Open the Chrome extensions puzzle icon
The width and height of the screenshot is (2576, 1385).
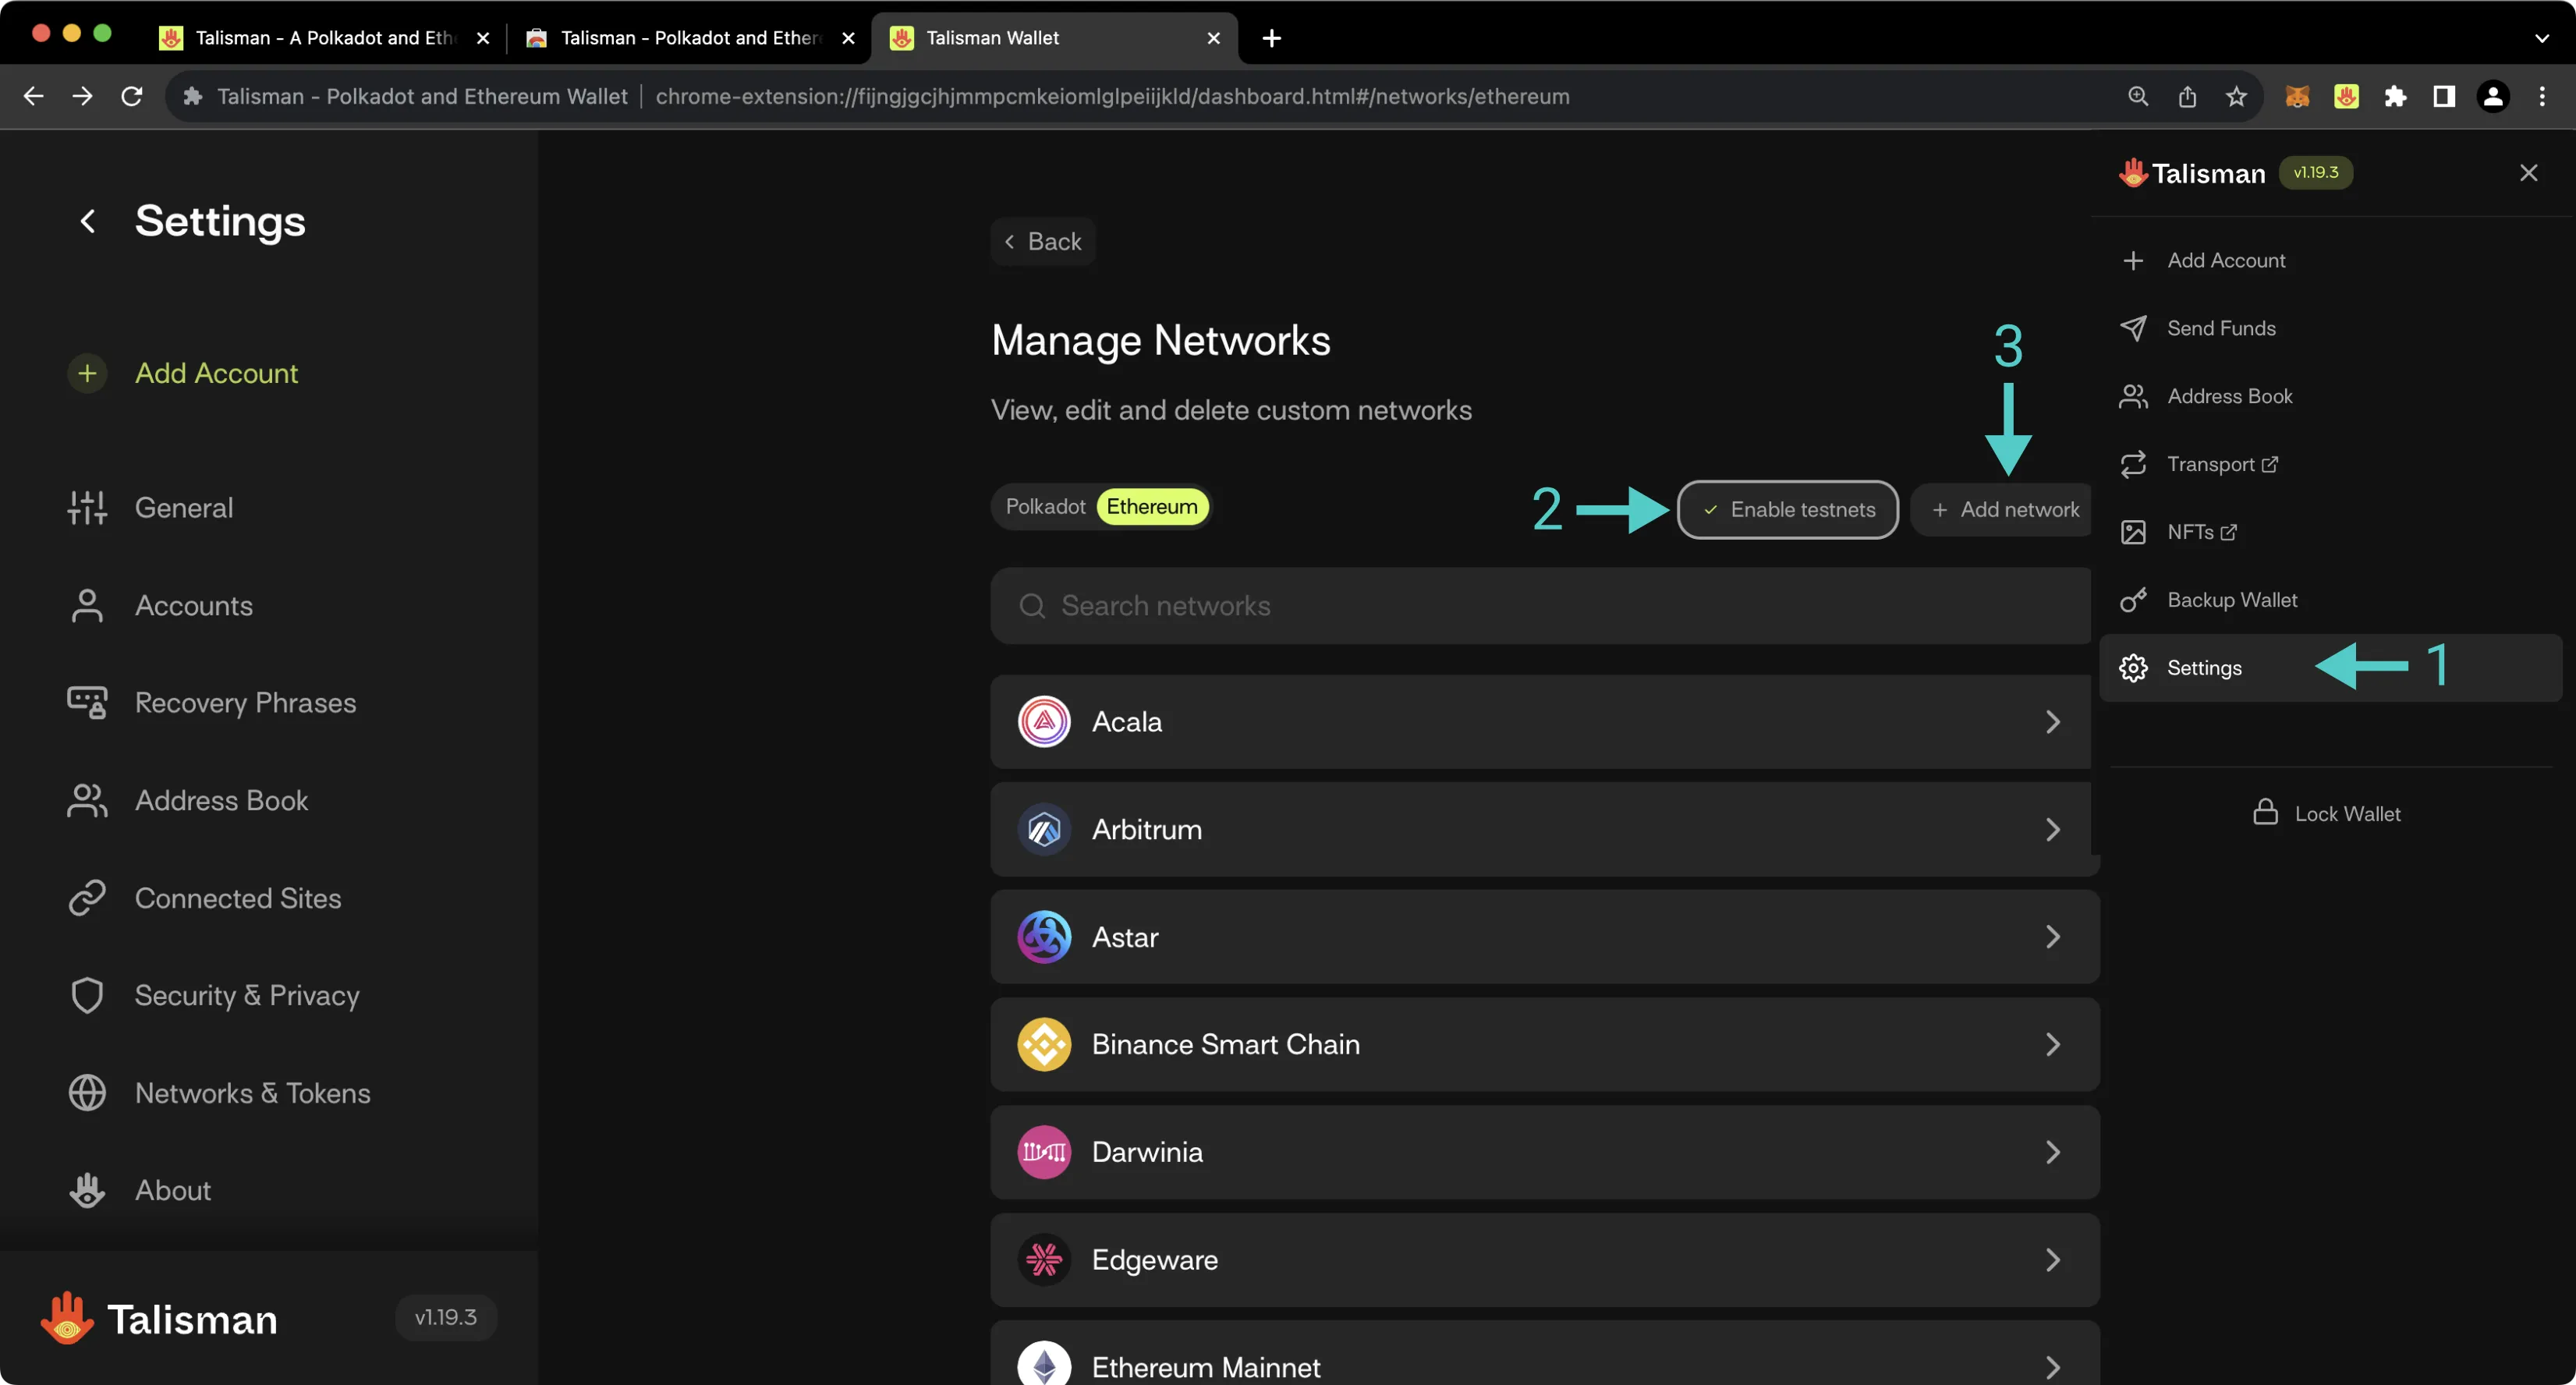pos(2395,96)
